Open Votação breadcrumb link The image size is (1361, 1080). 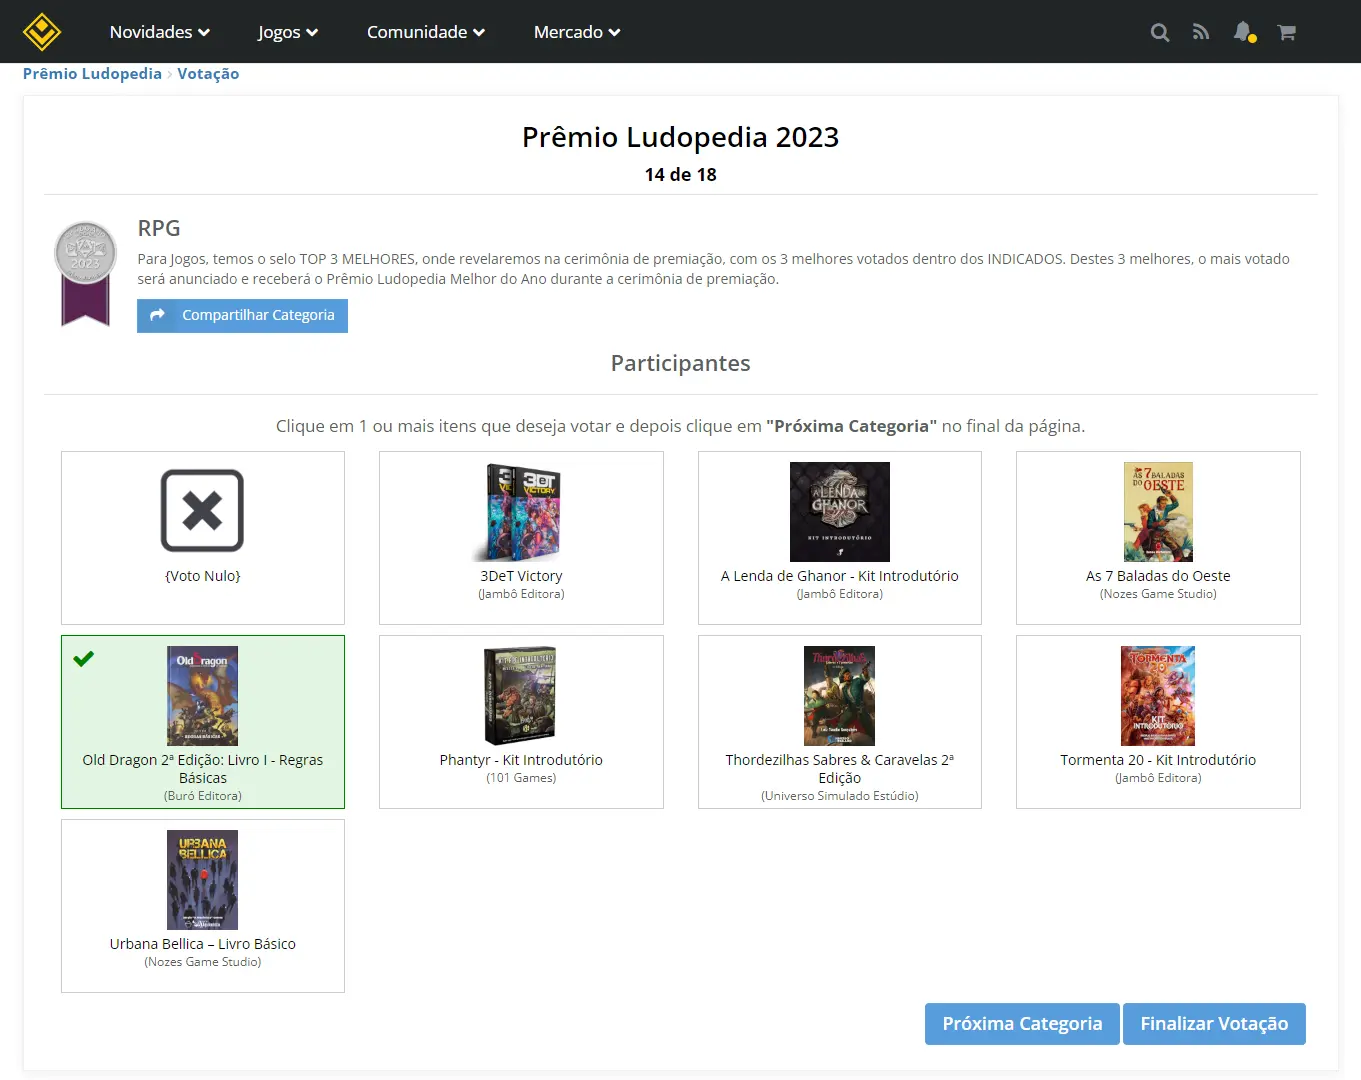click(208, 74)
